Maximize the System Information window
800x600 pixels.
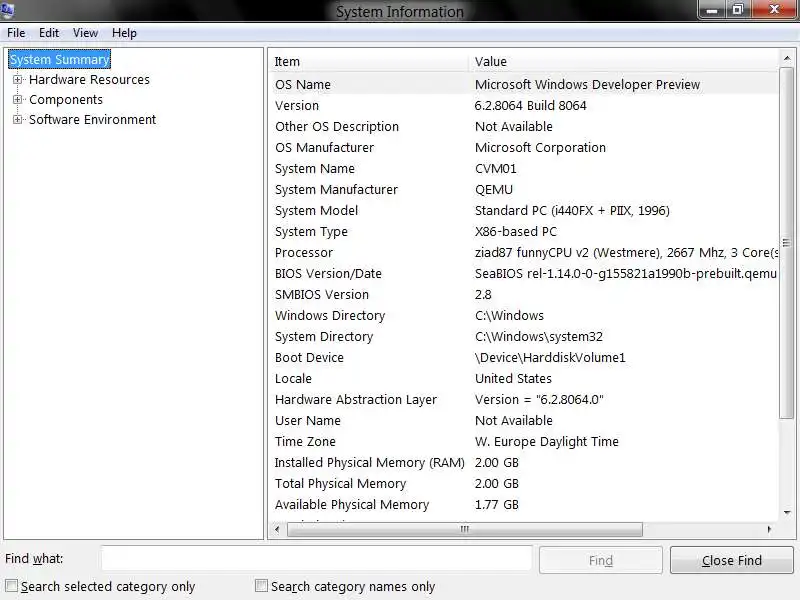click(x=738, y=10)
